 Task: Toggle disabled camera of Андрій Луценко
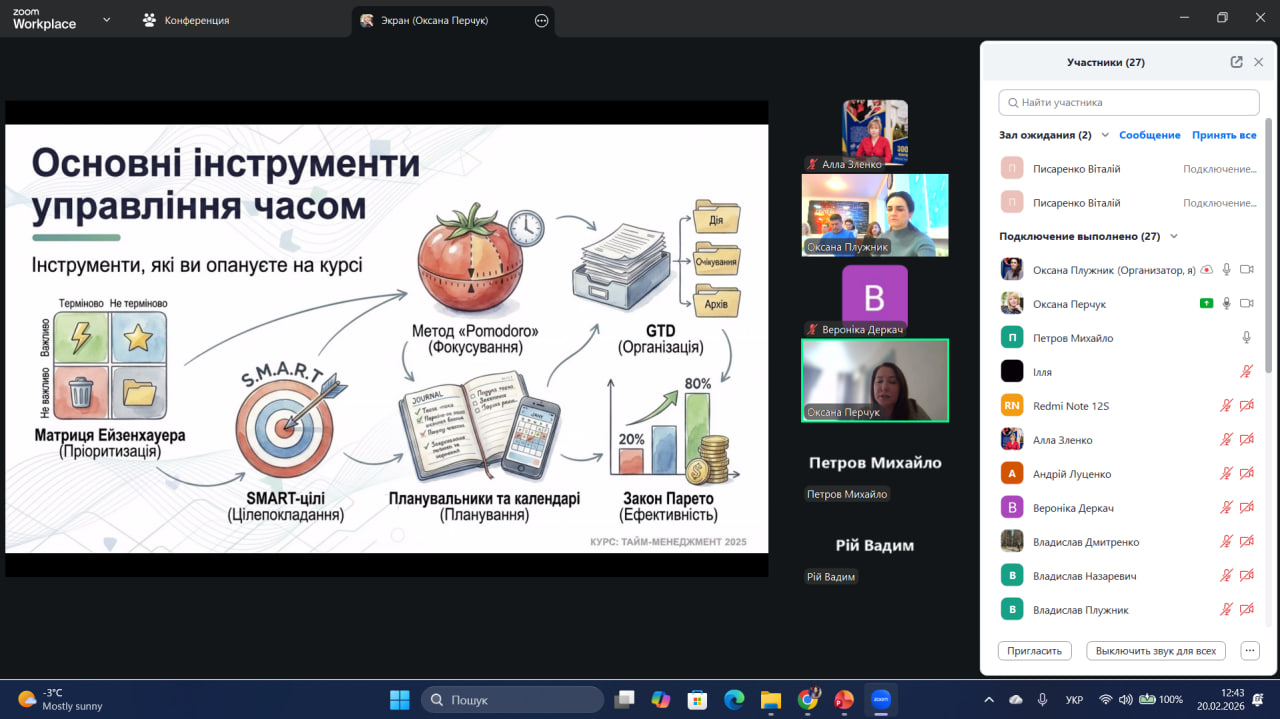(1246, 474)
